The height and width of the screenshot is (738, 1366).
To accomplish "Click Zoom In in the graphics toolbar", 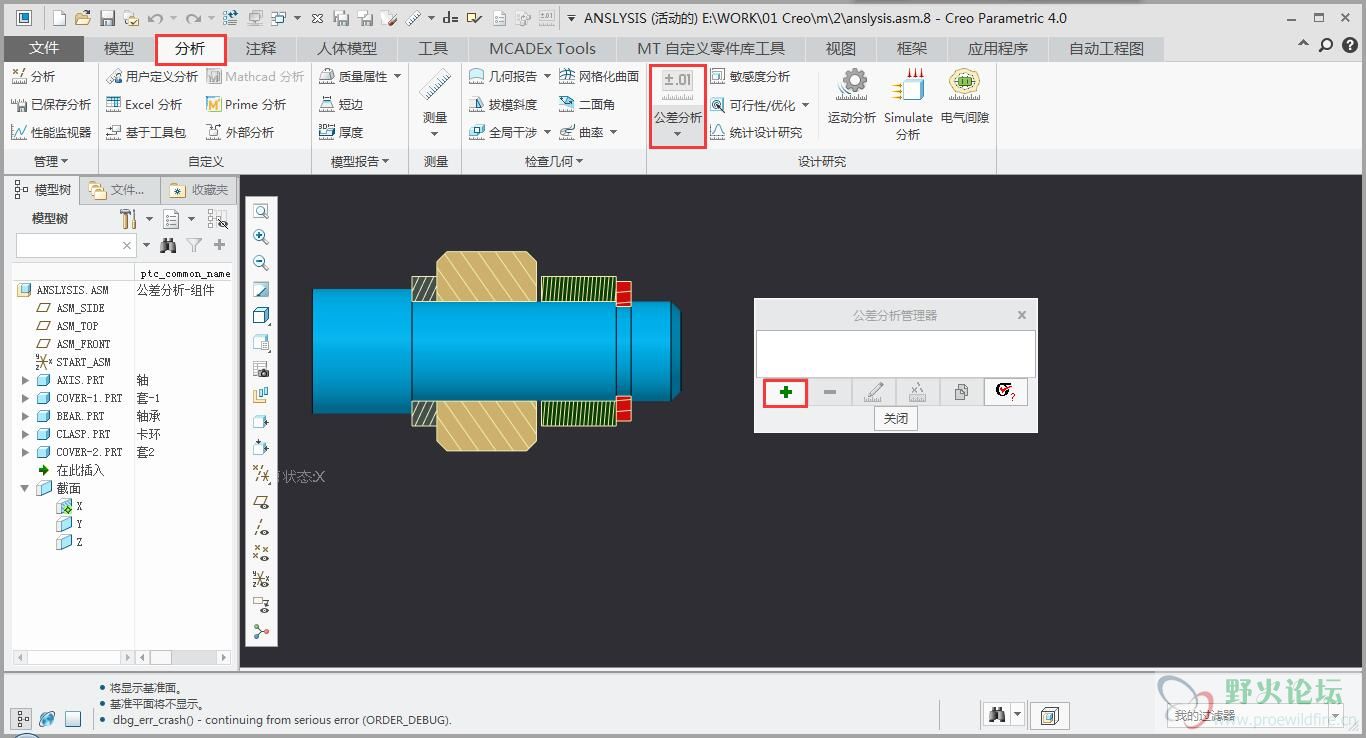I will [261, 237].
